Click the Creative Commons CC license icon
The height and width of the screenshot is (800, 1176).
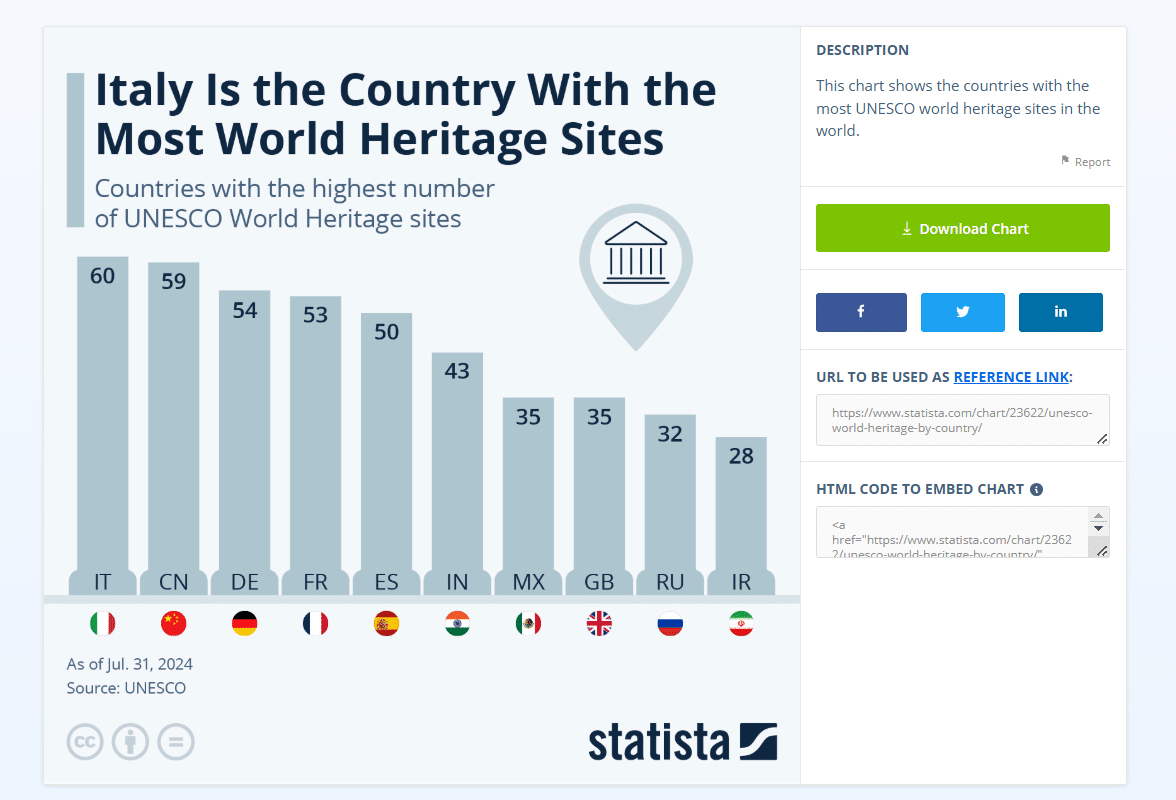tap(85, 742)
